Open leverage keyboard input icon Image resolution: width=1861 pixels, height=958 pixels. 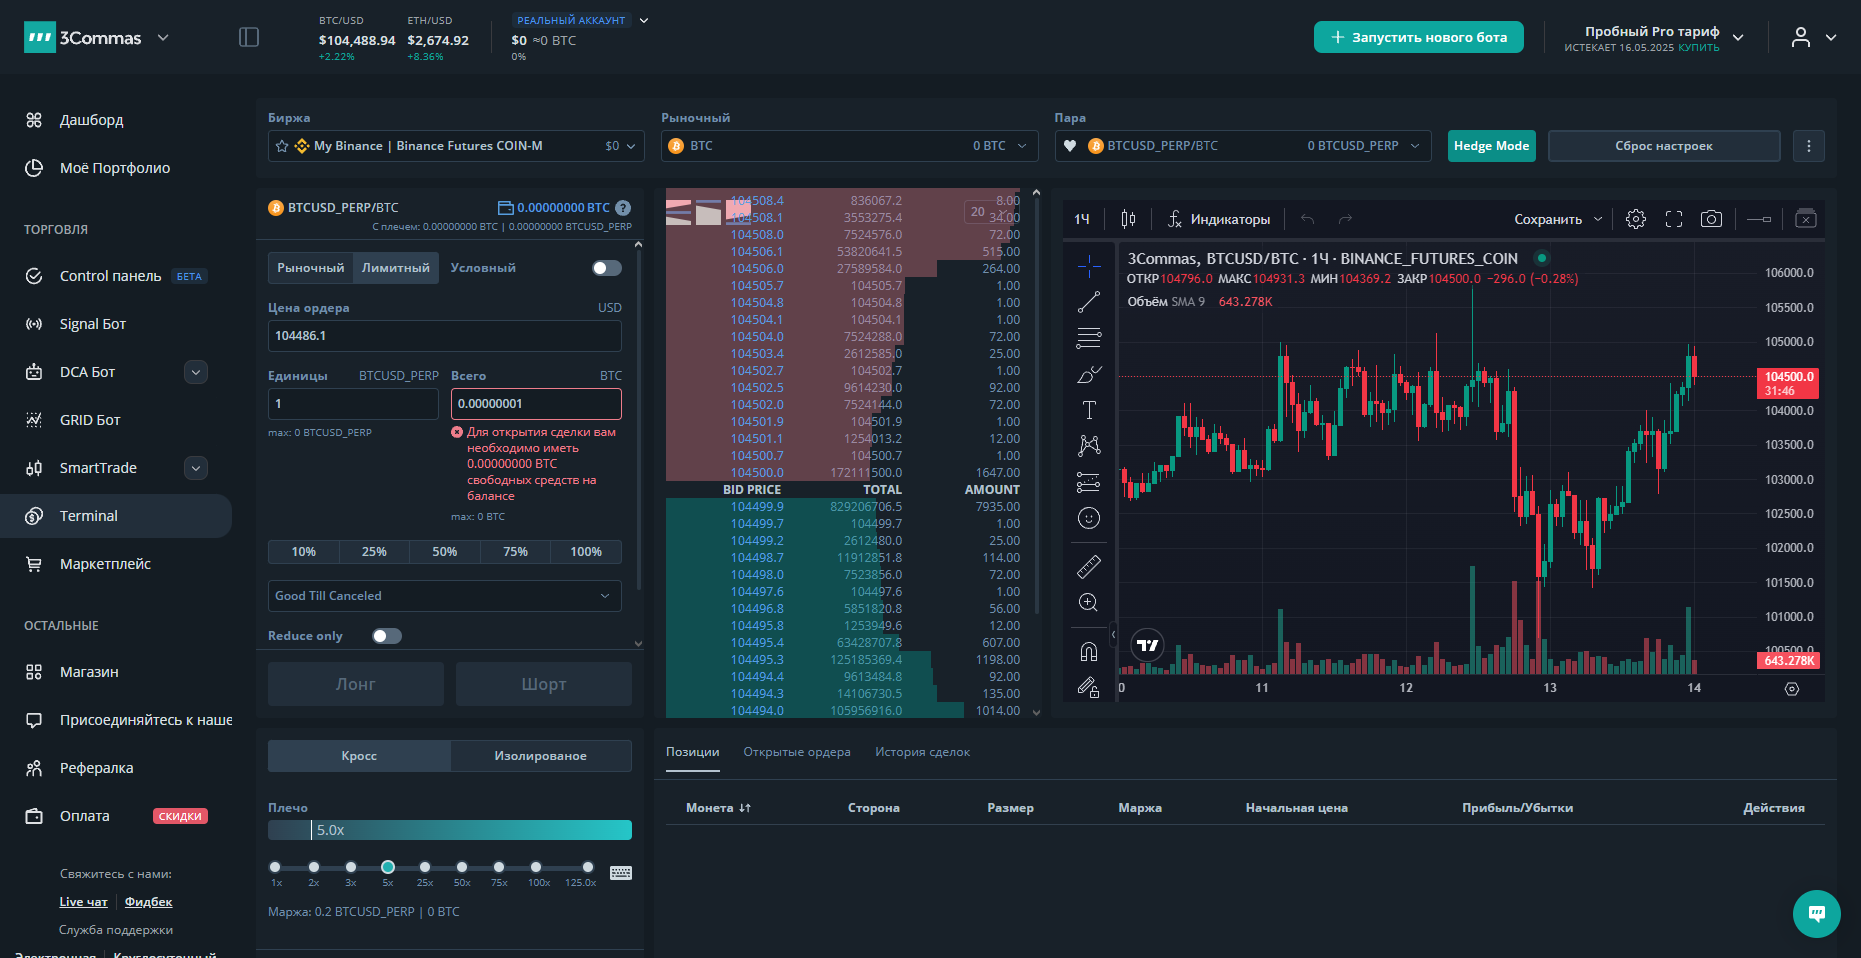(621, 873)
